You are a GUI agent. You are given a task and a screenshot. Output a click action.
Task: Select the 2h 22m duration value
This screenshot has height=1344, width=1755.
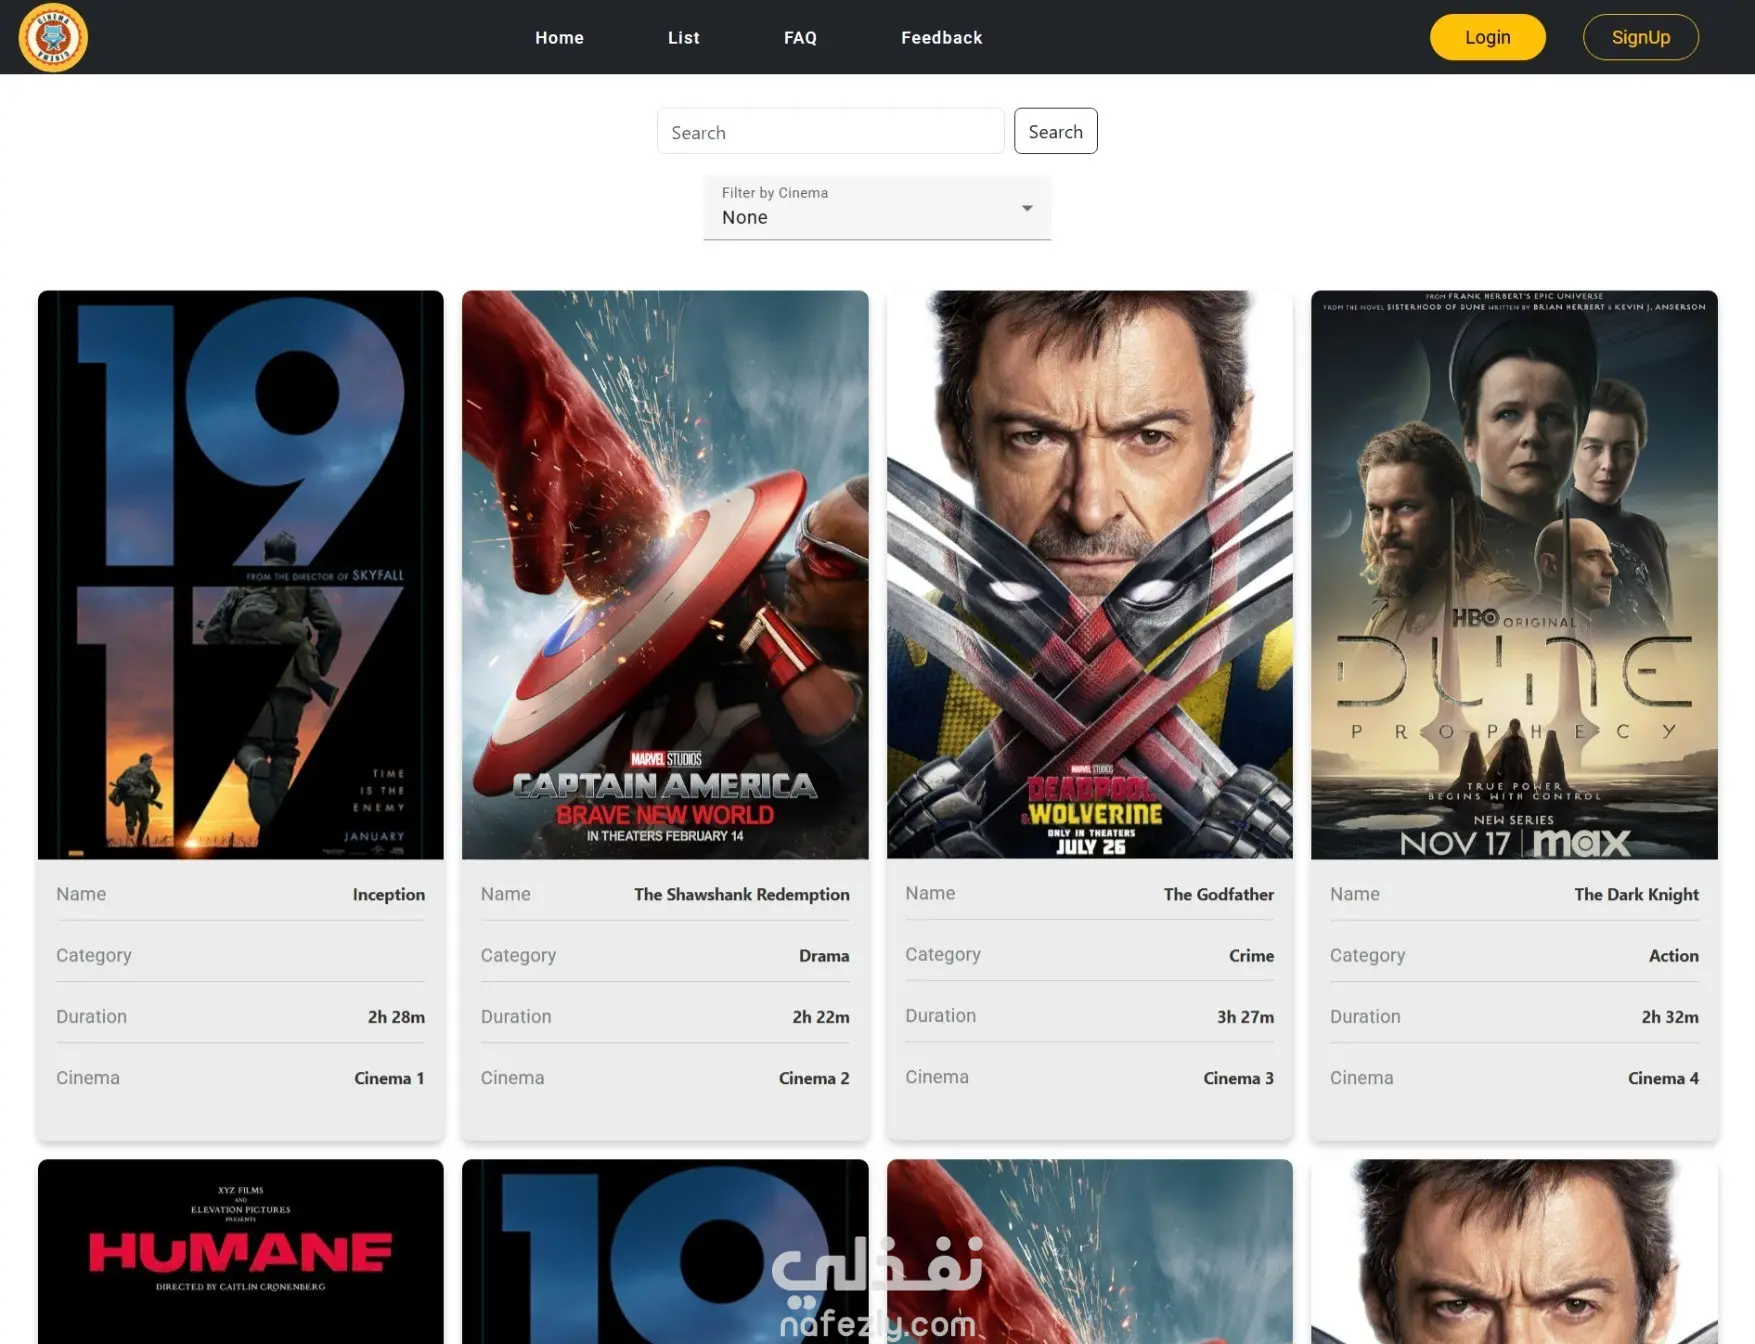click(821, 1017)
